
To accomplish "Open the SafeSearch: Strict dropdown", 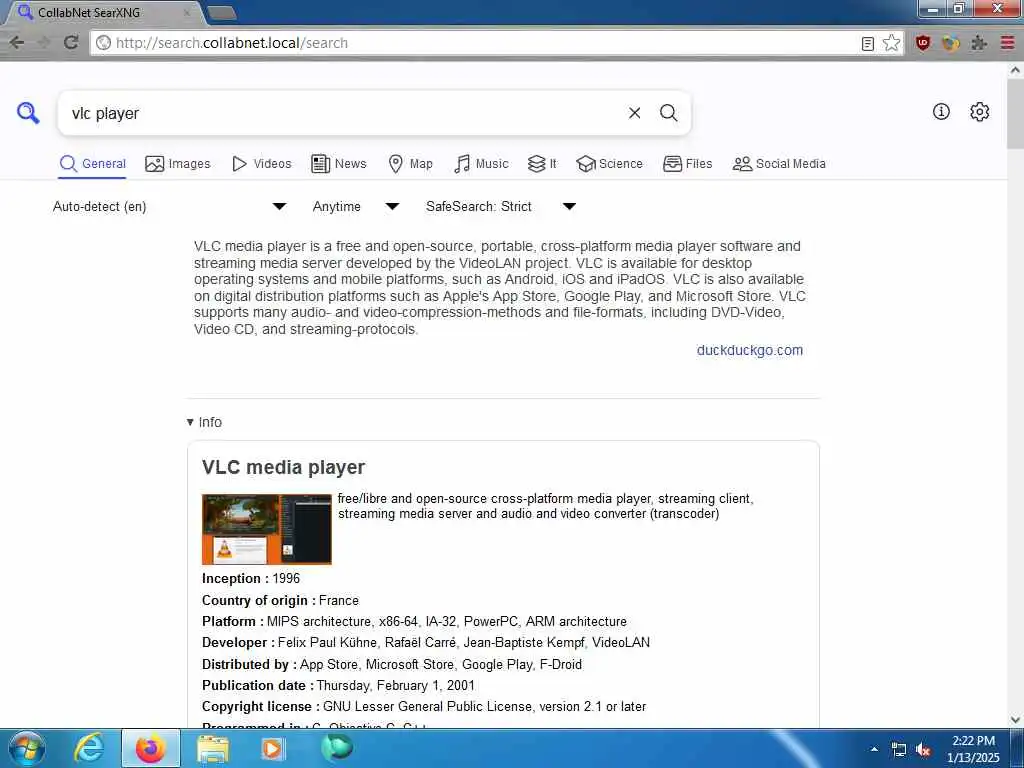I will point(501,206).
